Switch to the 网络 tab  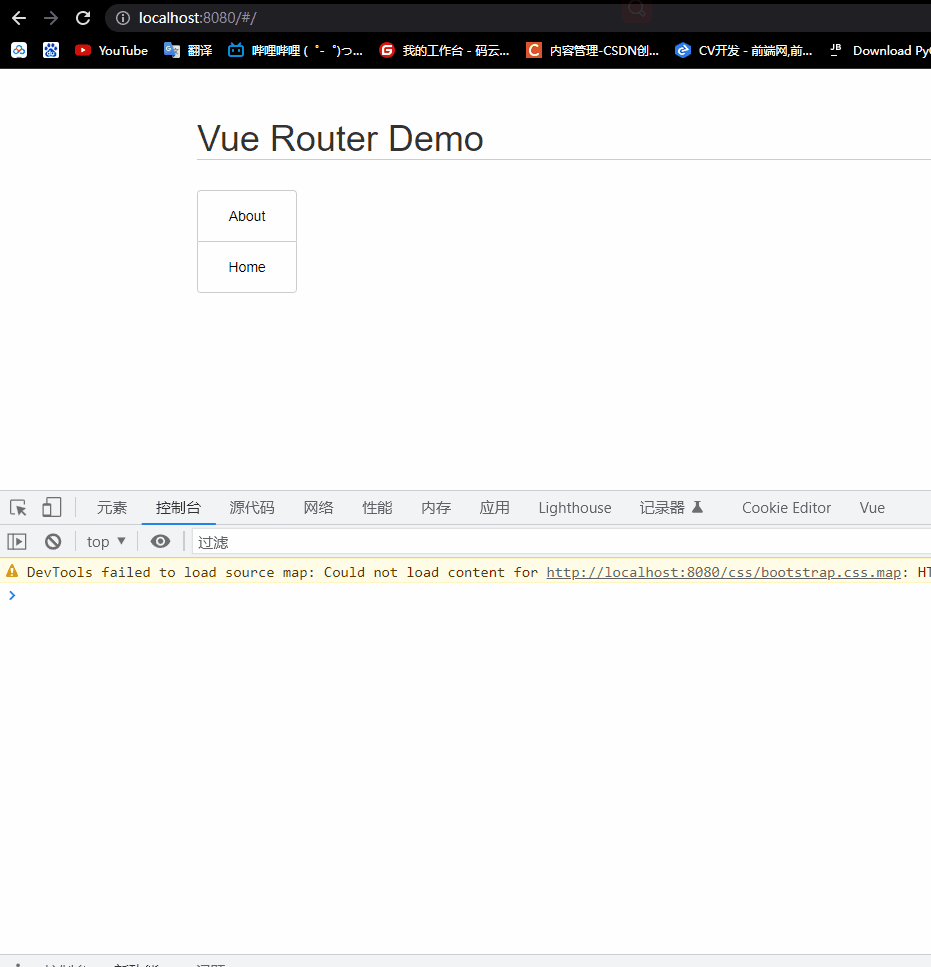coord(318,508)
